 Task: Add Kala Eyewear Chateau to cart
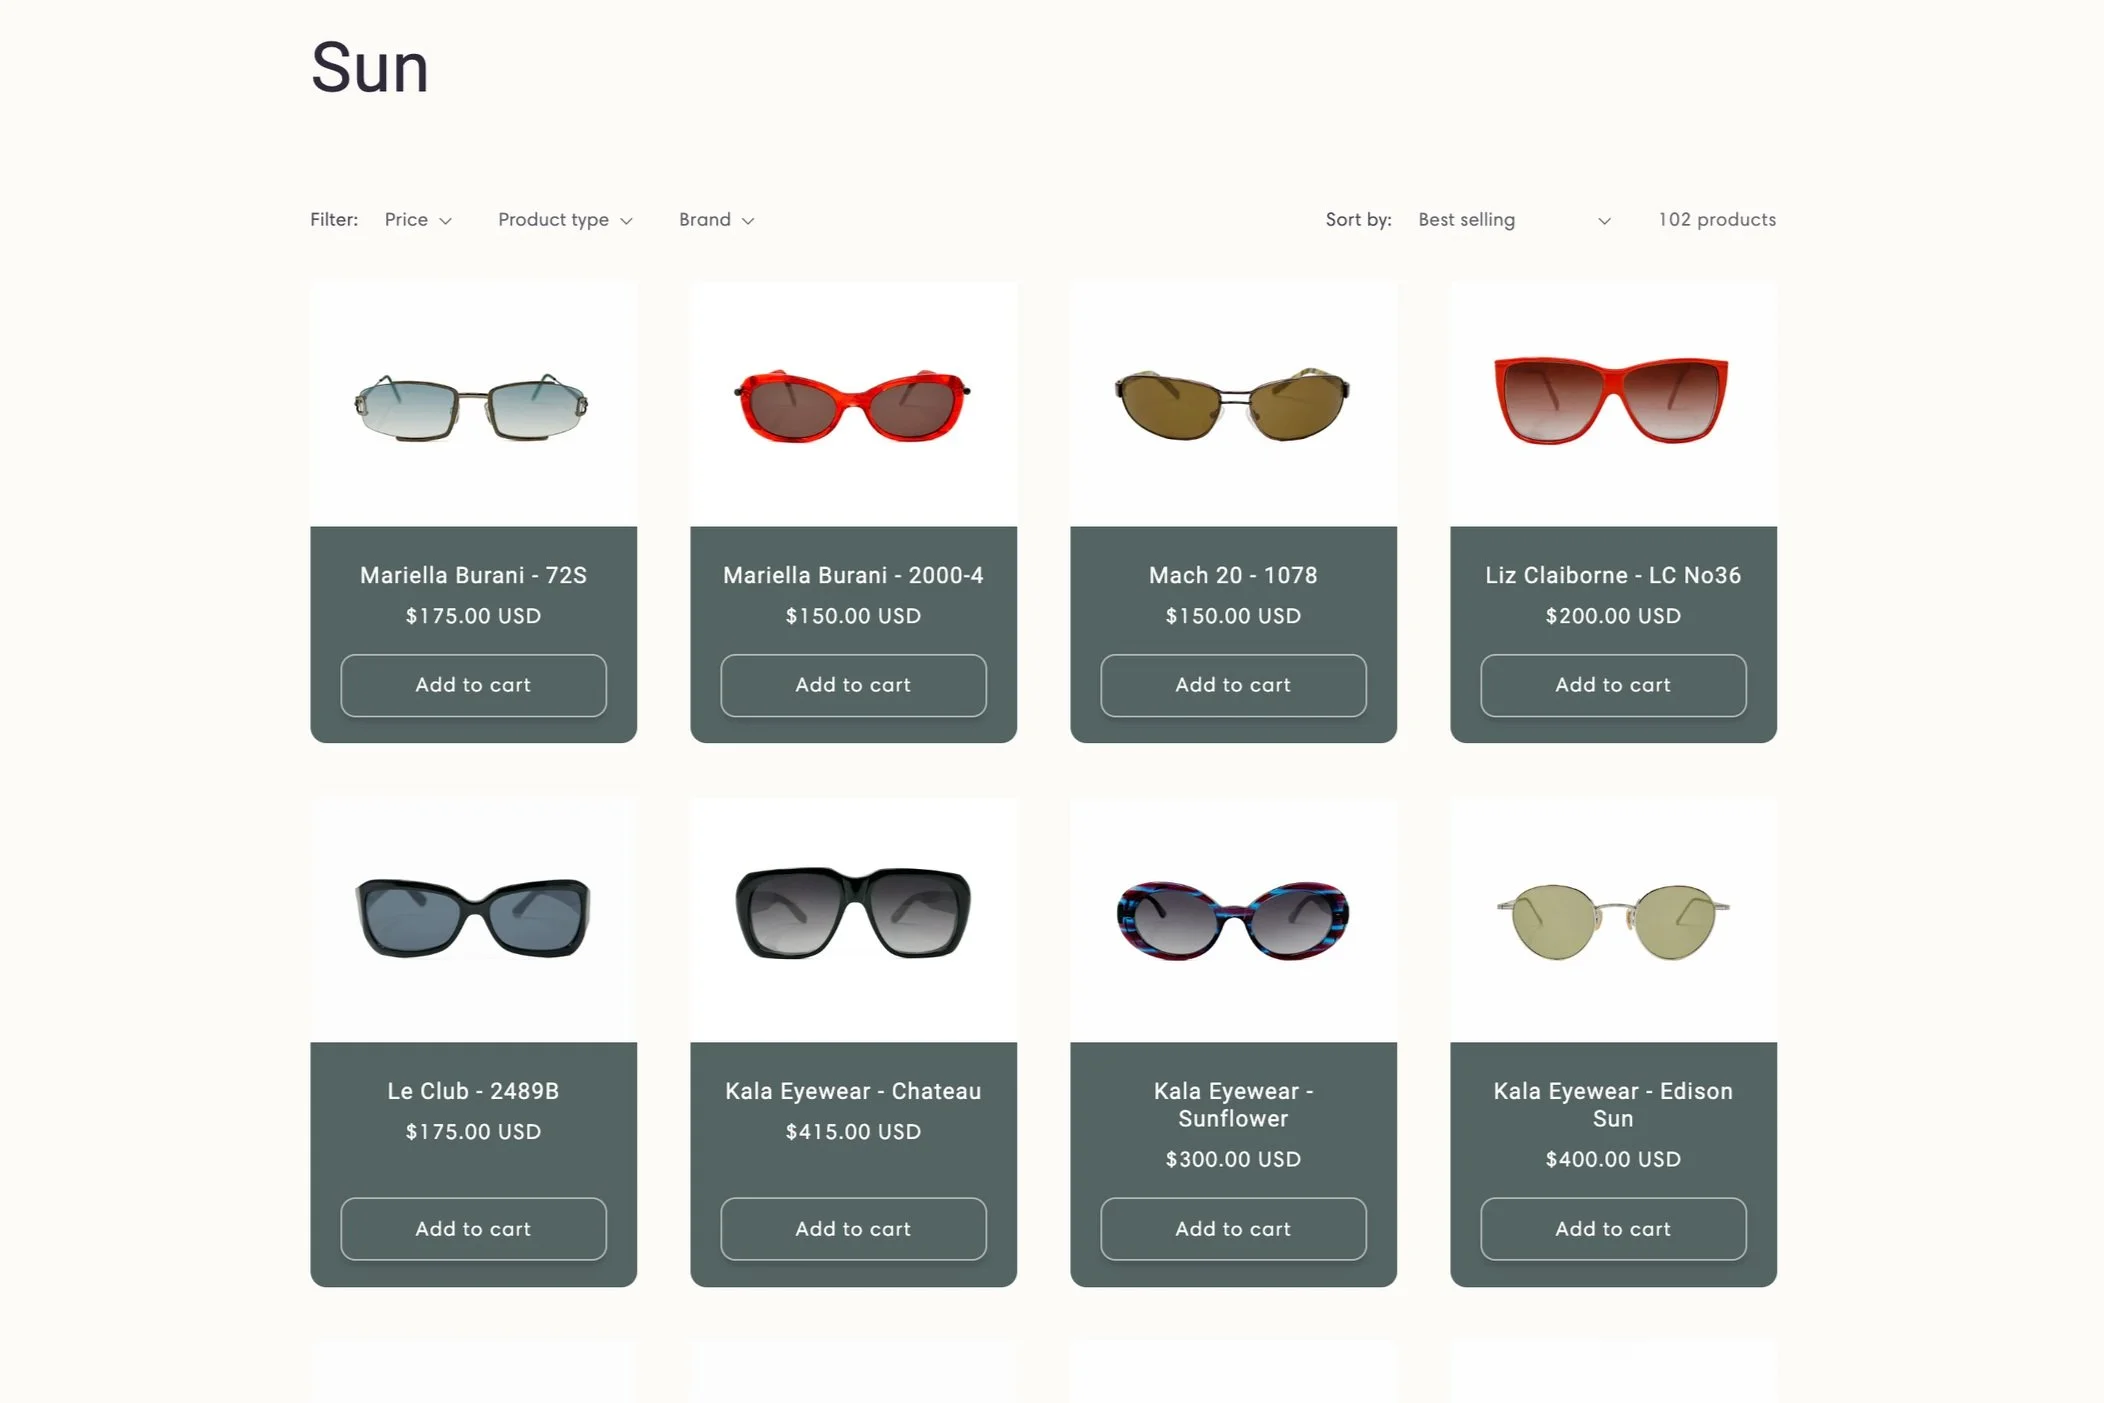(853, 1229)
